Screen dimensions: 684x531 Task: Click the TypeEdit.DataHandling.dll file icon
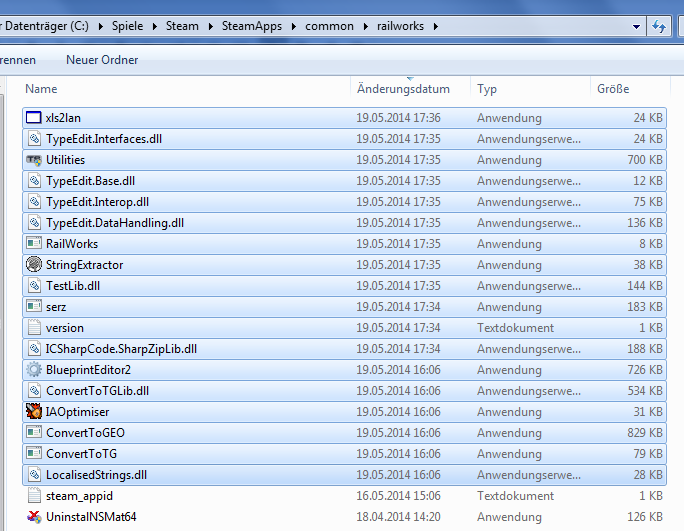coord(34,223)
